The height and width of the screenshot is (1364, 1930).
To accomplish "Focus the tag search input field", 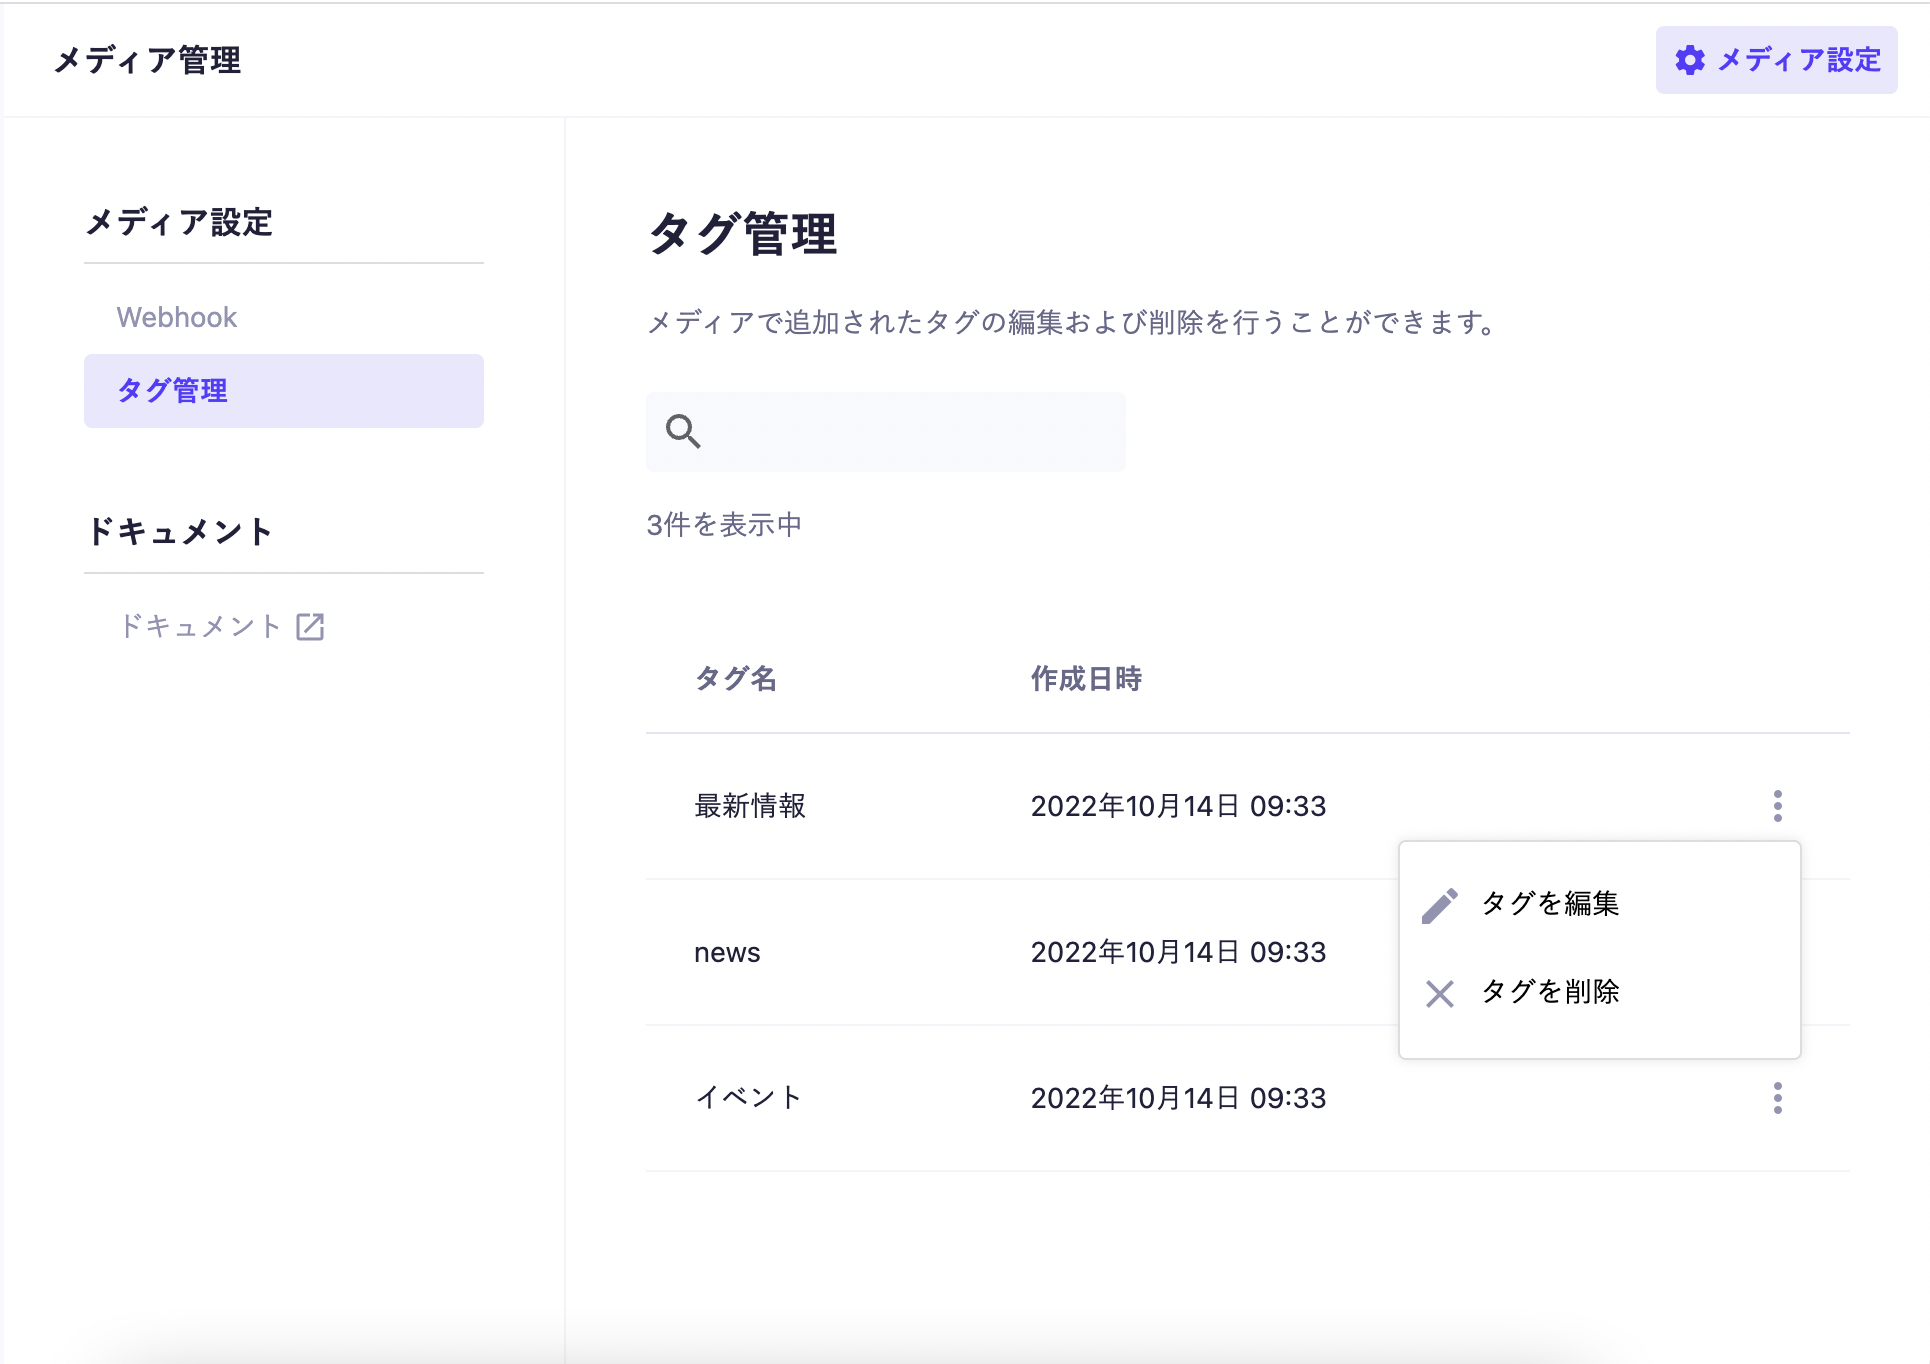I will click(x=886, y=432).
